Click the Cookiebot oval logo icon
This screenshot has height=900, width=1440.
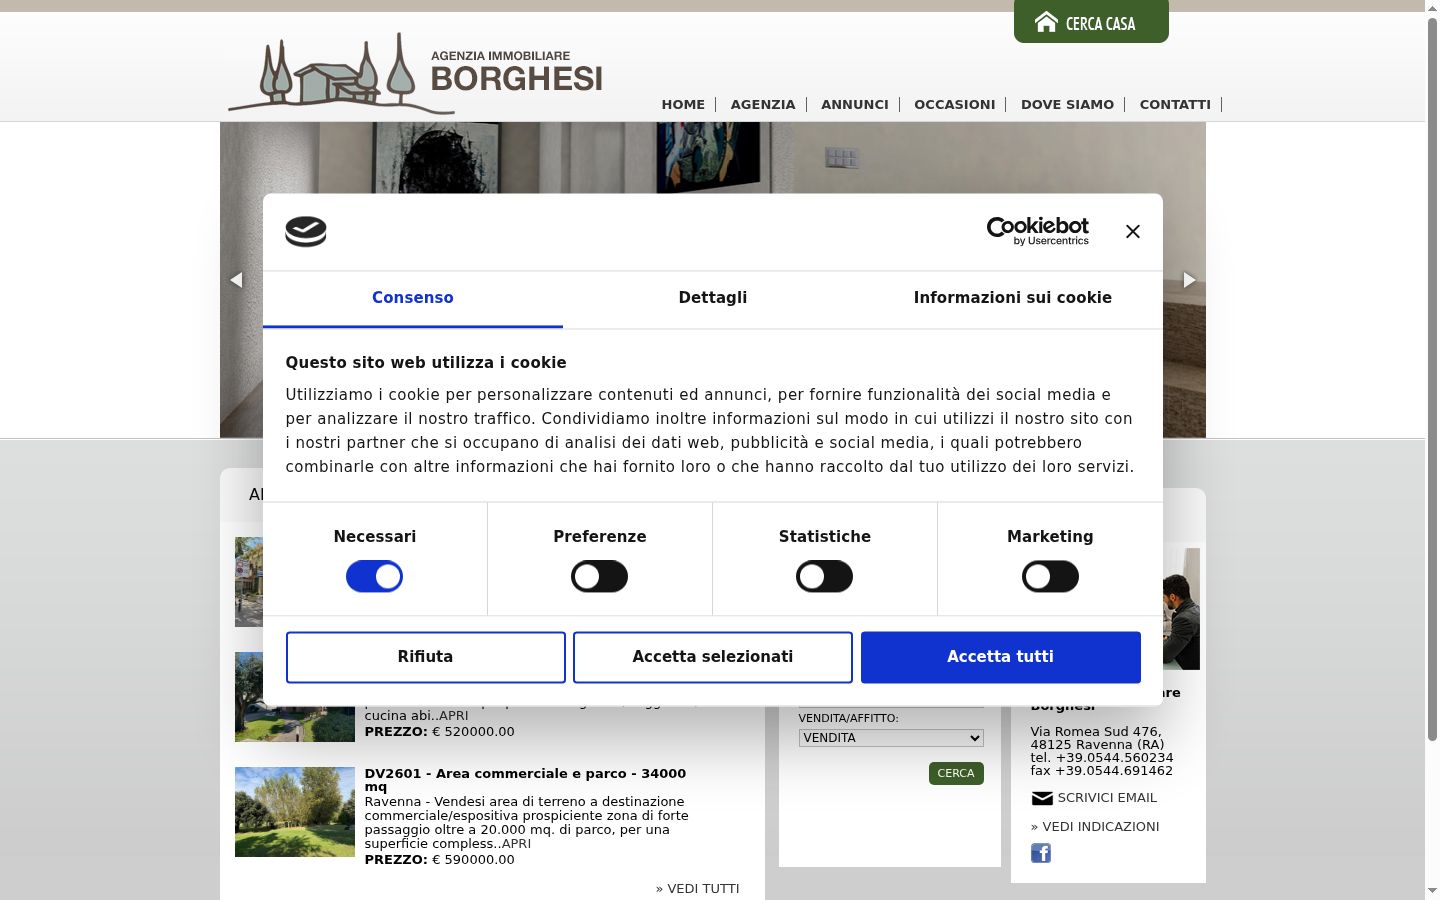(306, 231)
